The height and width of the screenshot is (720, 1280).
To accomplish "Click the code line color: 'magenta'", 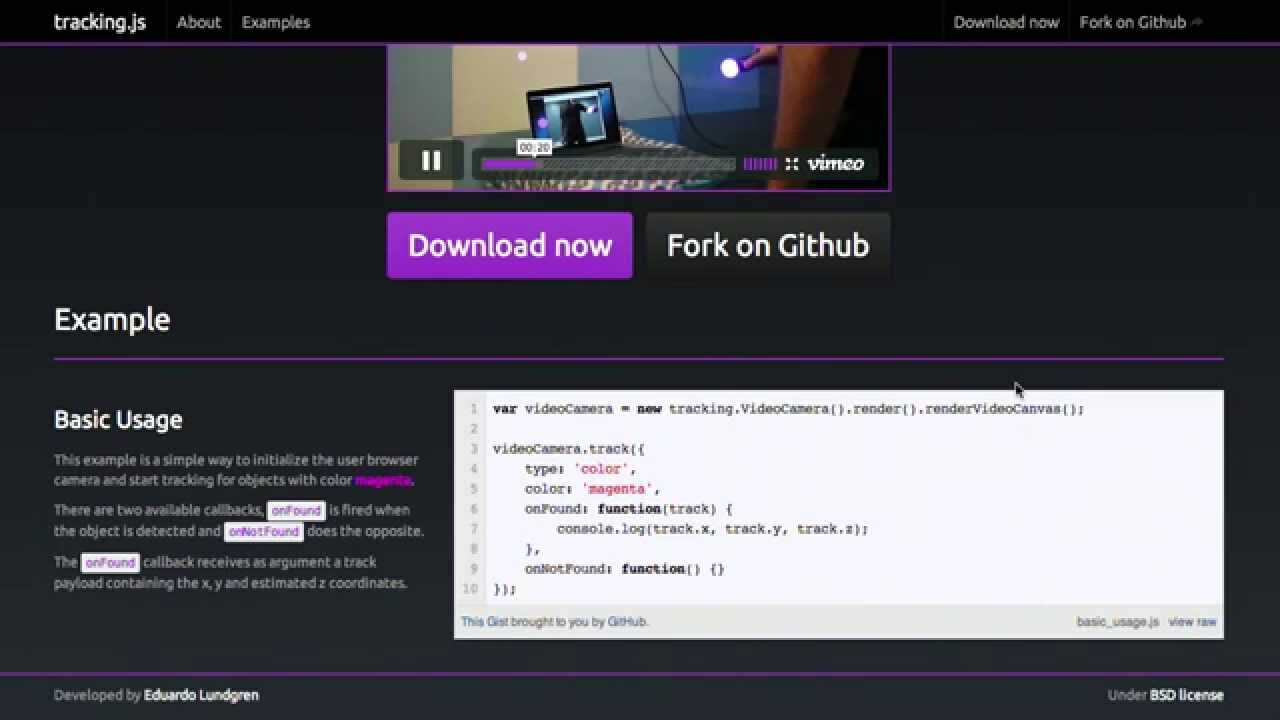I will [x=593, y=489].
